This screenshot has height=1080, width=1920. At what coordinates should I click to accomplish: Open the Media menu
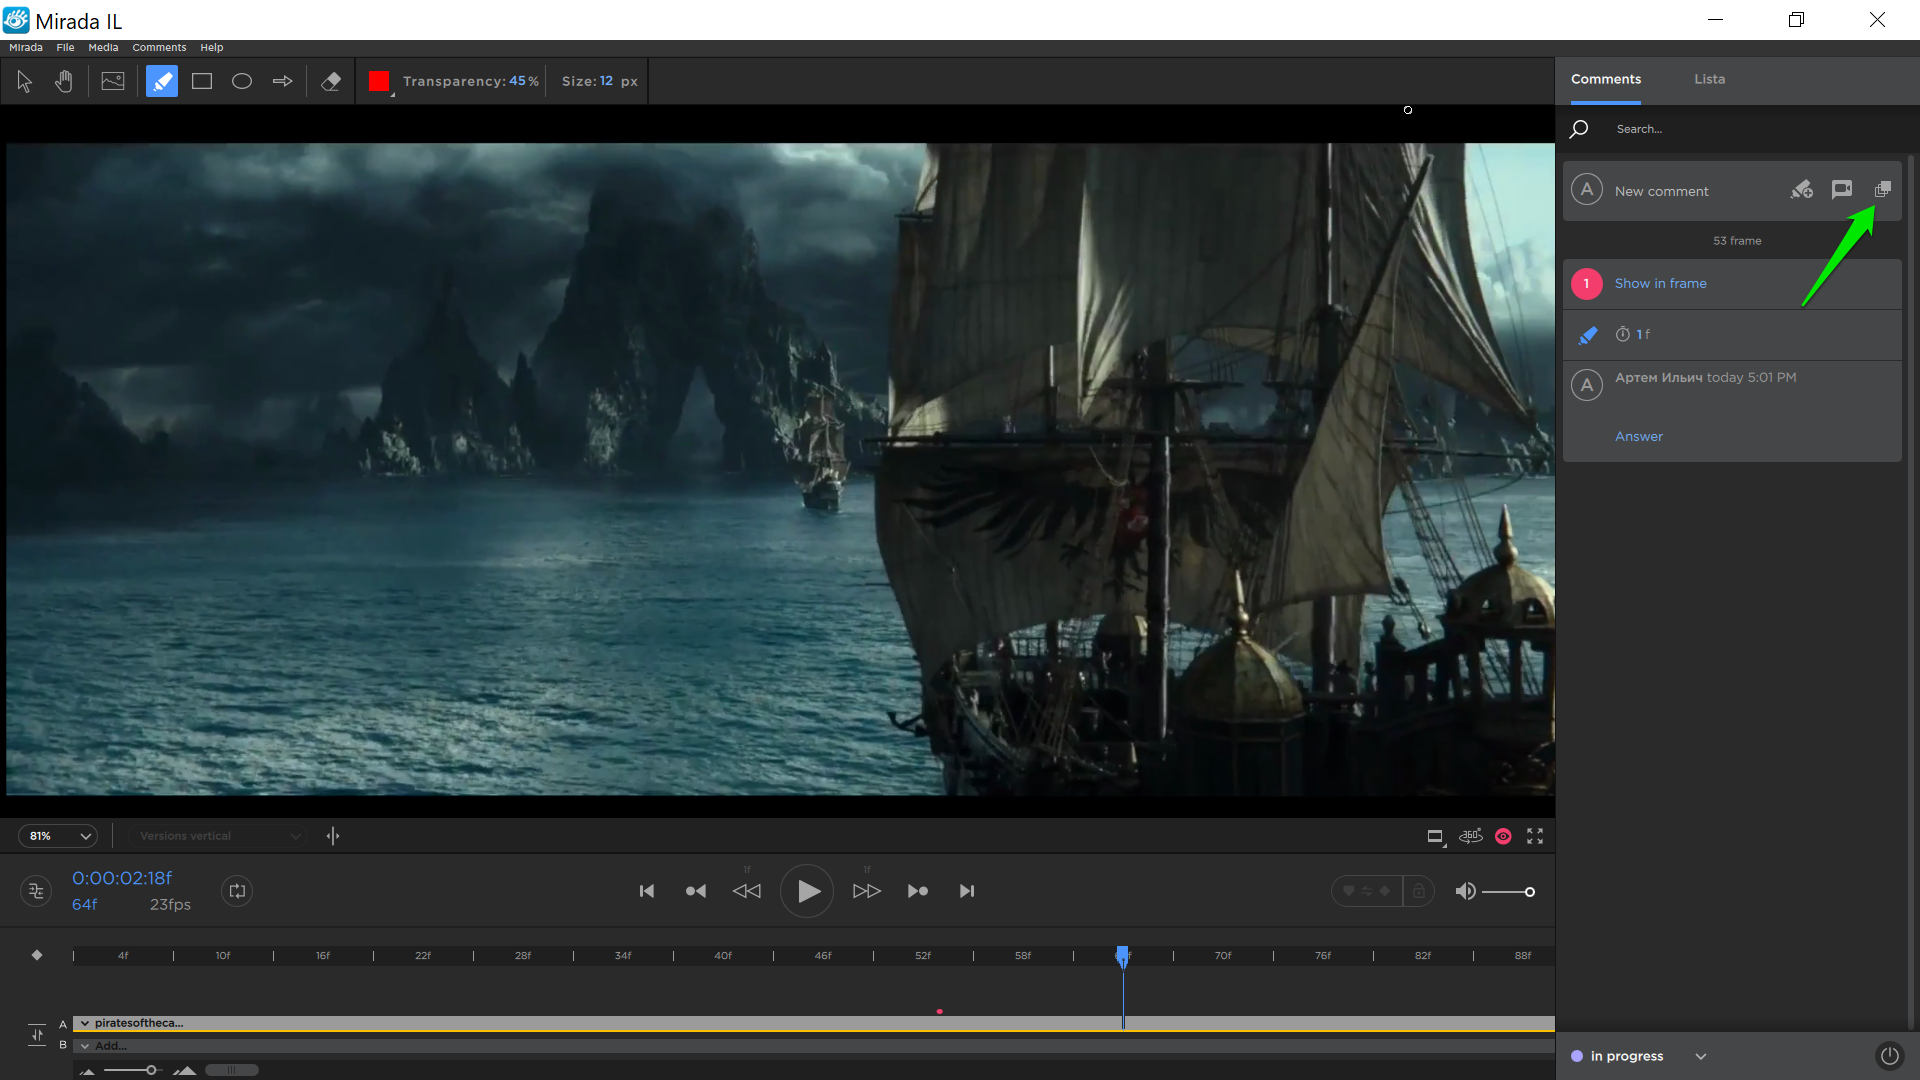tap(103, 47)
